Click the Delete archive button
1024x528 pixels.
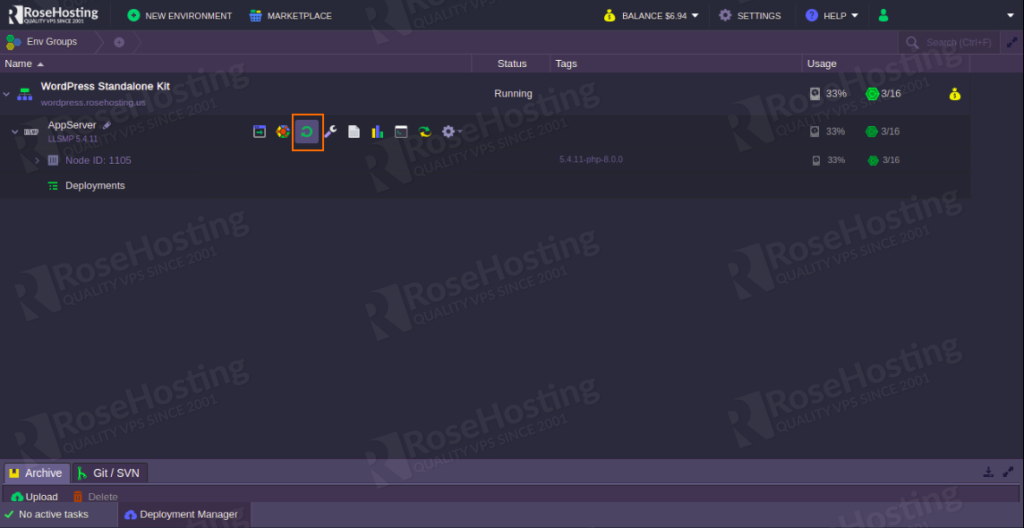click(95, 497)
